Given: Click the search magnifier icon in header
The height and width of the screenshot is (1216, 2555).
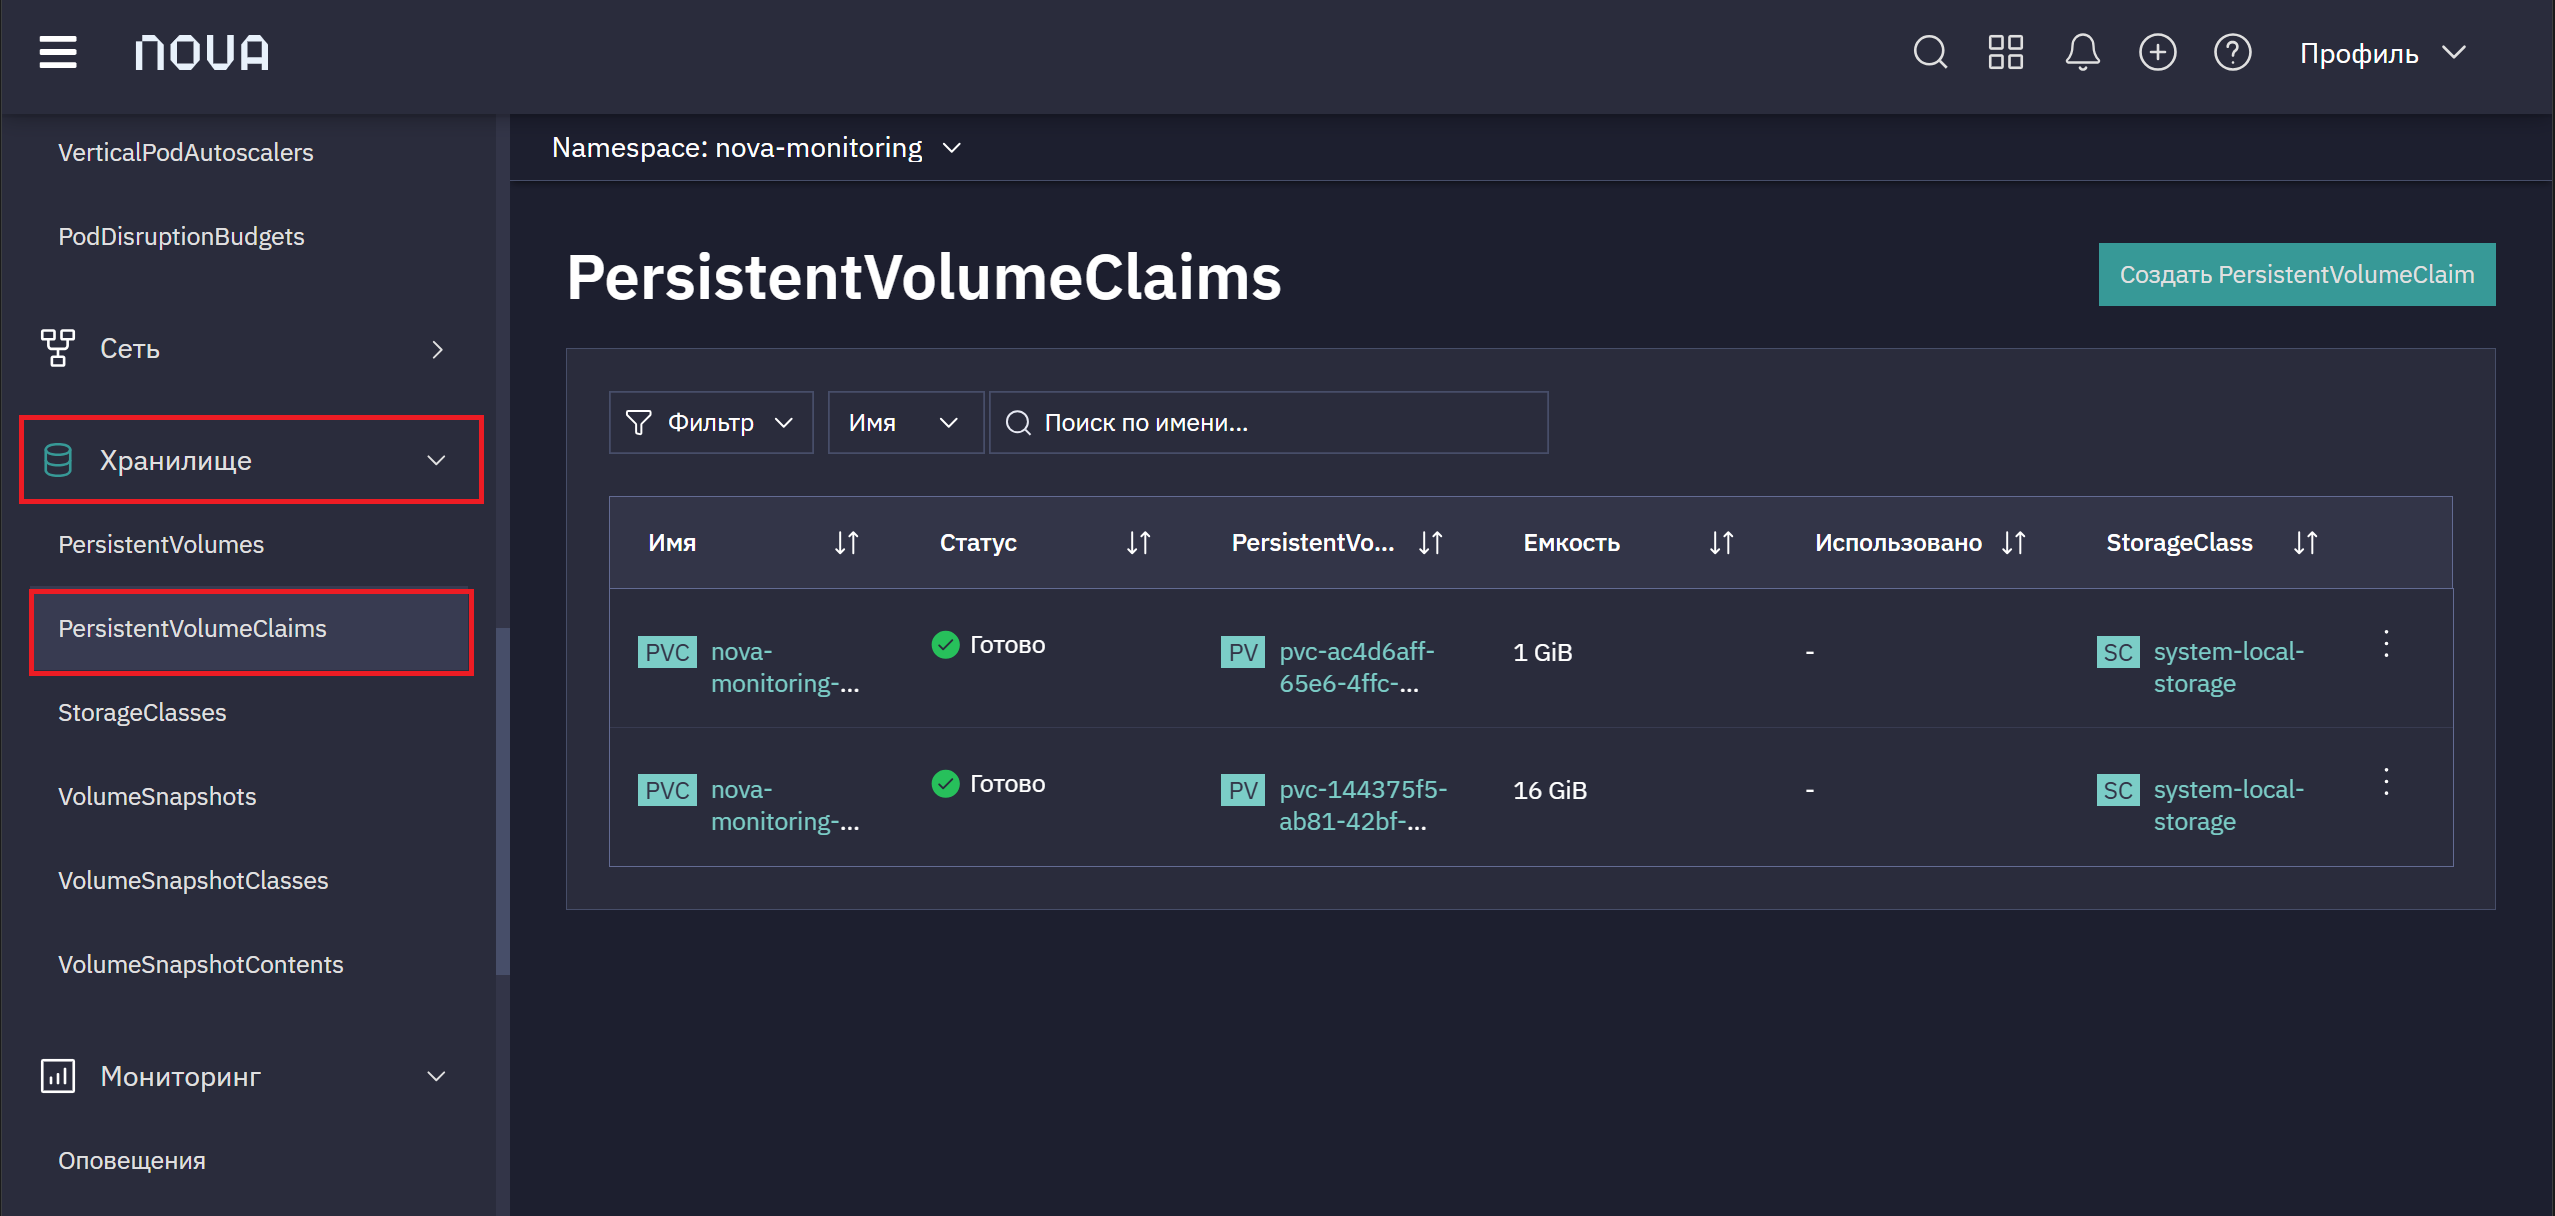Looking at the screenshot, I should pyautogui.click(x=1930, y=52).
